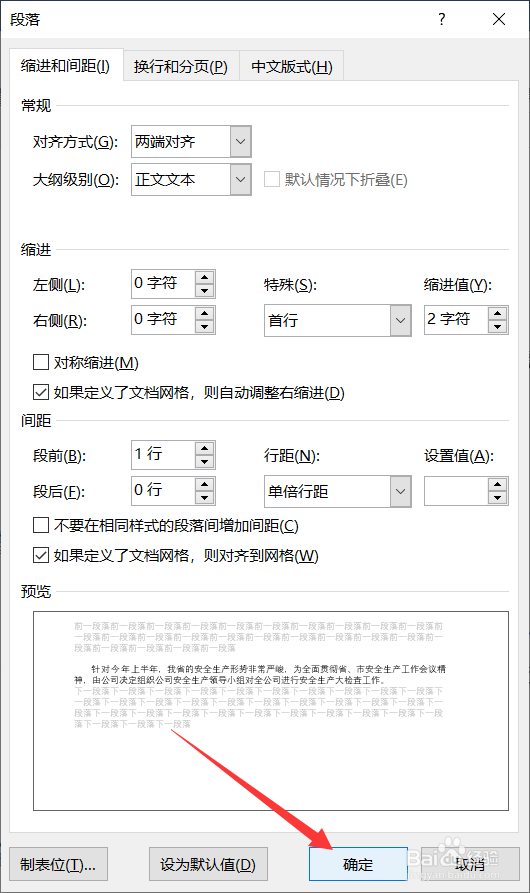Viewport: 530px width, 893px height.
Task: Increase 段前 spacing with up arrow
Action: pyautogui.click(x=204, y=448)
